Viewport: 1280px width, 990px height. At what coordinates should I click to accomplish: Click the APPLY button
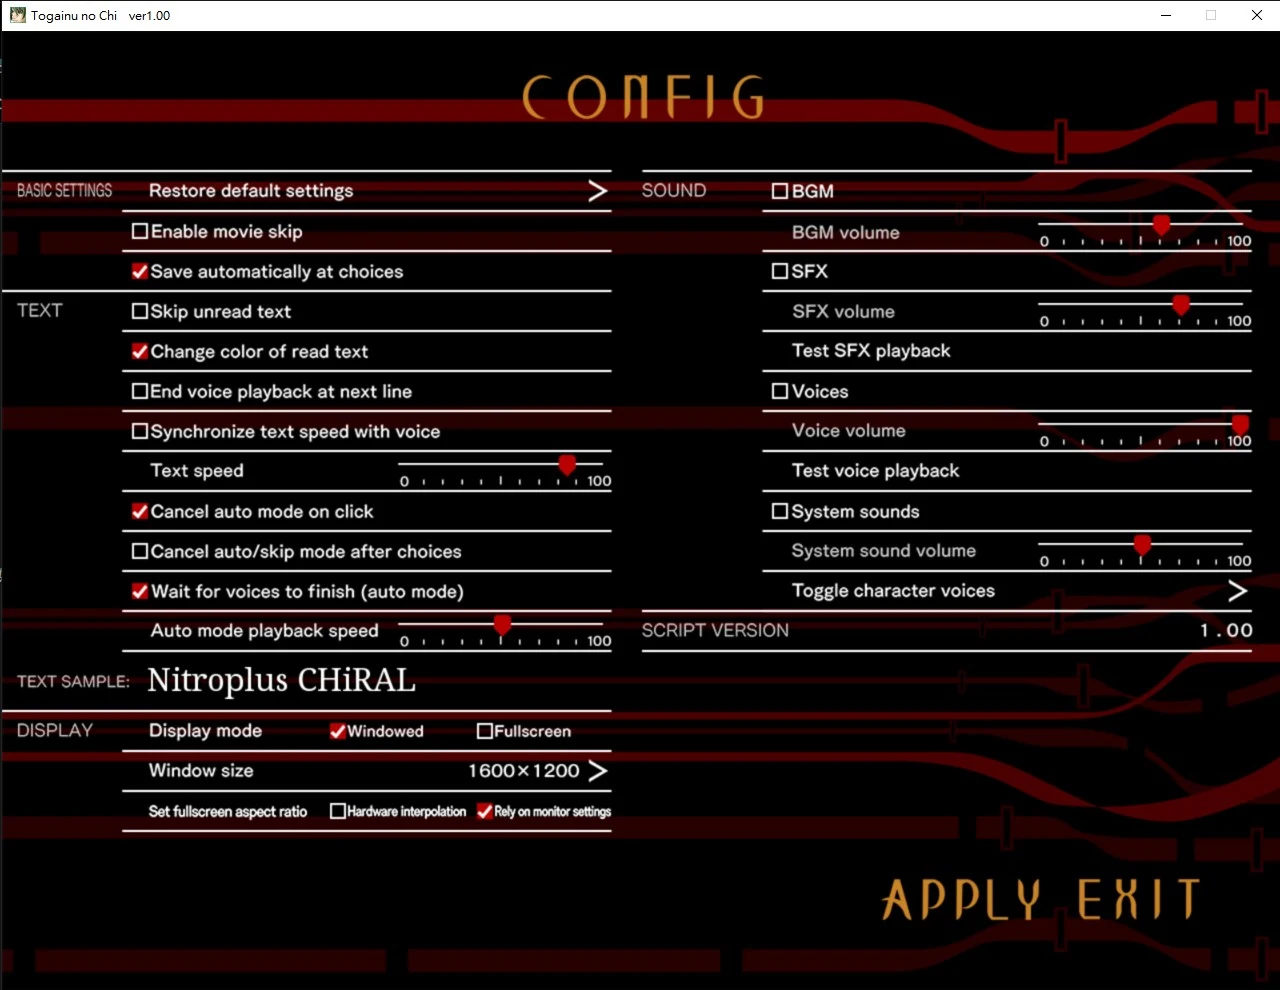tap(962, 899)
